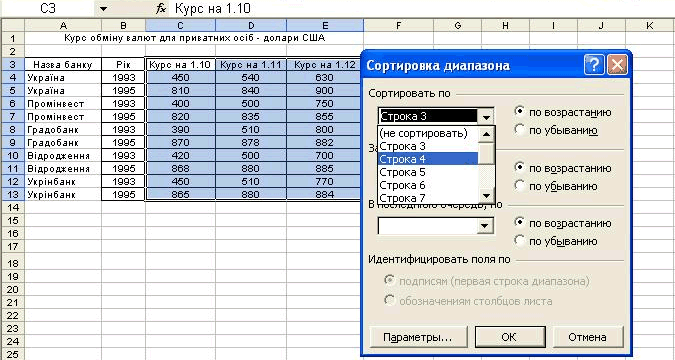Viewport: 675px width, 360px height.
Task: Select row 1 header
Action: coord(12,38)
